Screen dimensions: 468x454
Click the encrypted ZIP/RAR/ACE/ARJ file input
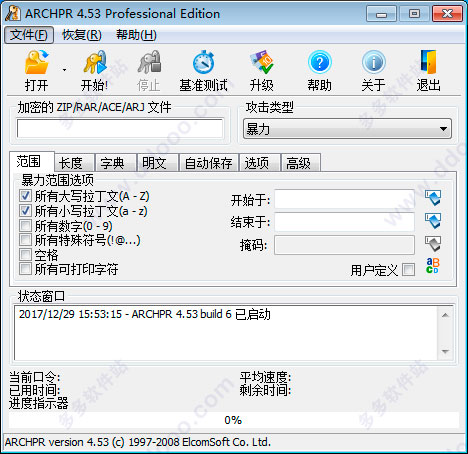pos(120,129)
